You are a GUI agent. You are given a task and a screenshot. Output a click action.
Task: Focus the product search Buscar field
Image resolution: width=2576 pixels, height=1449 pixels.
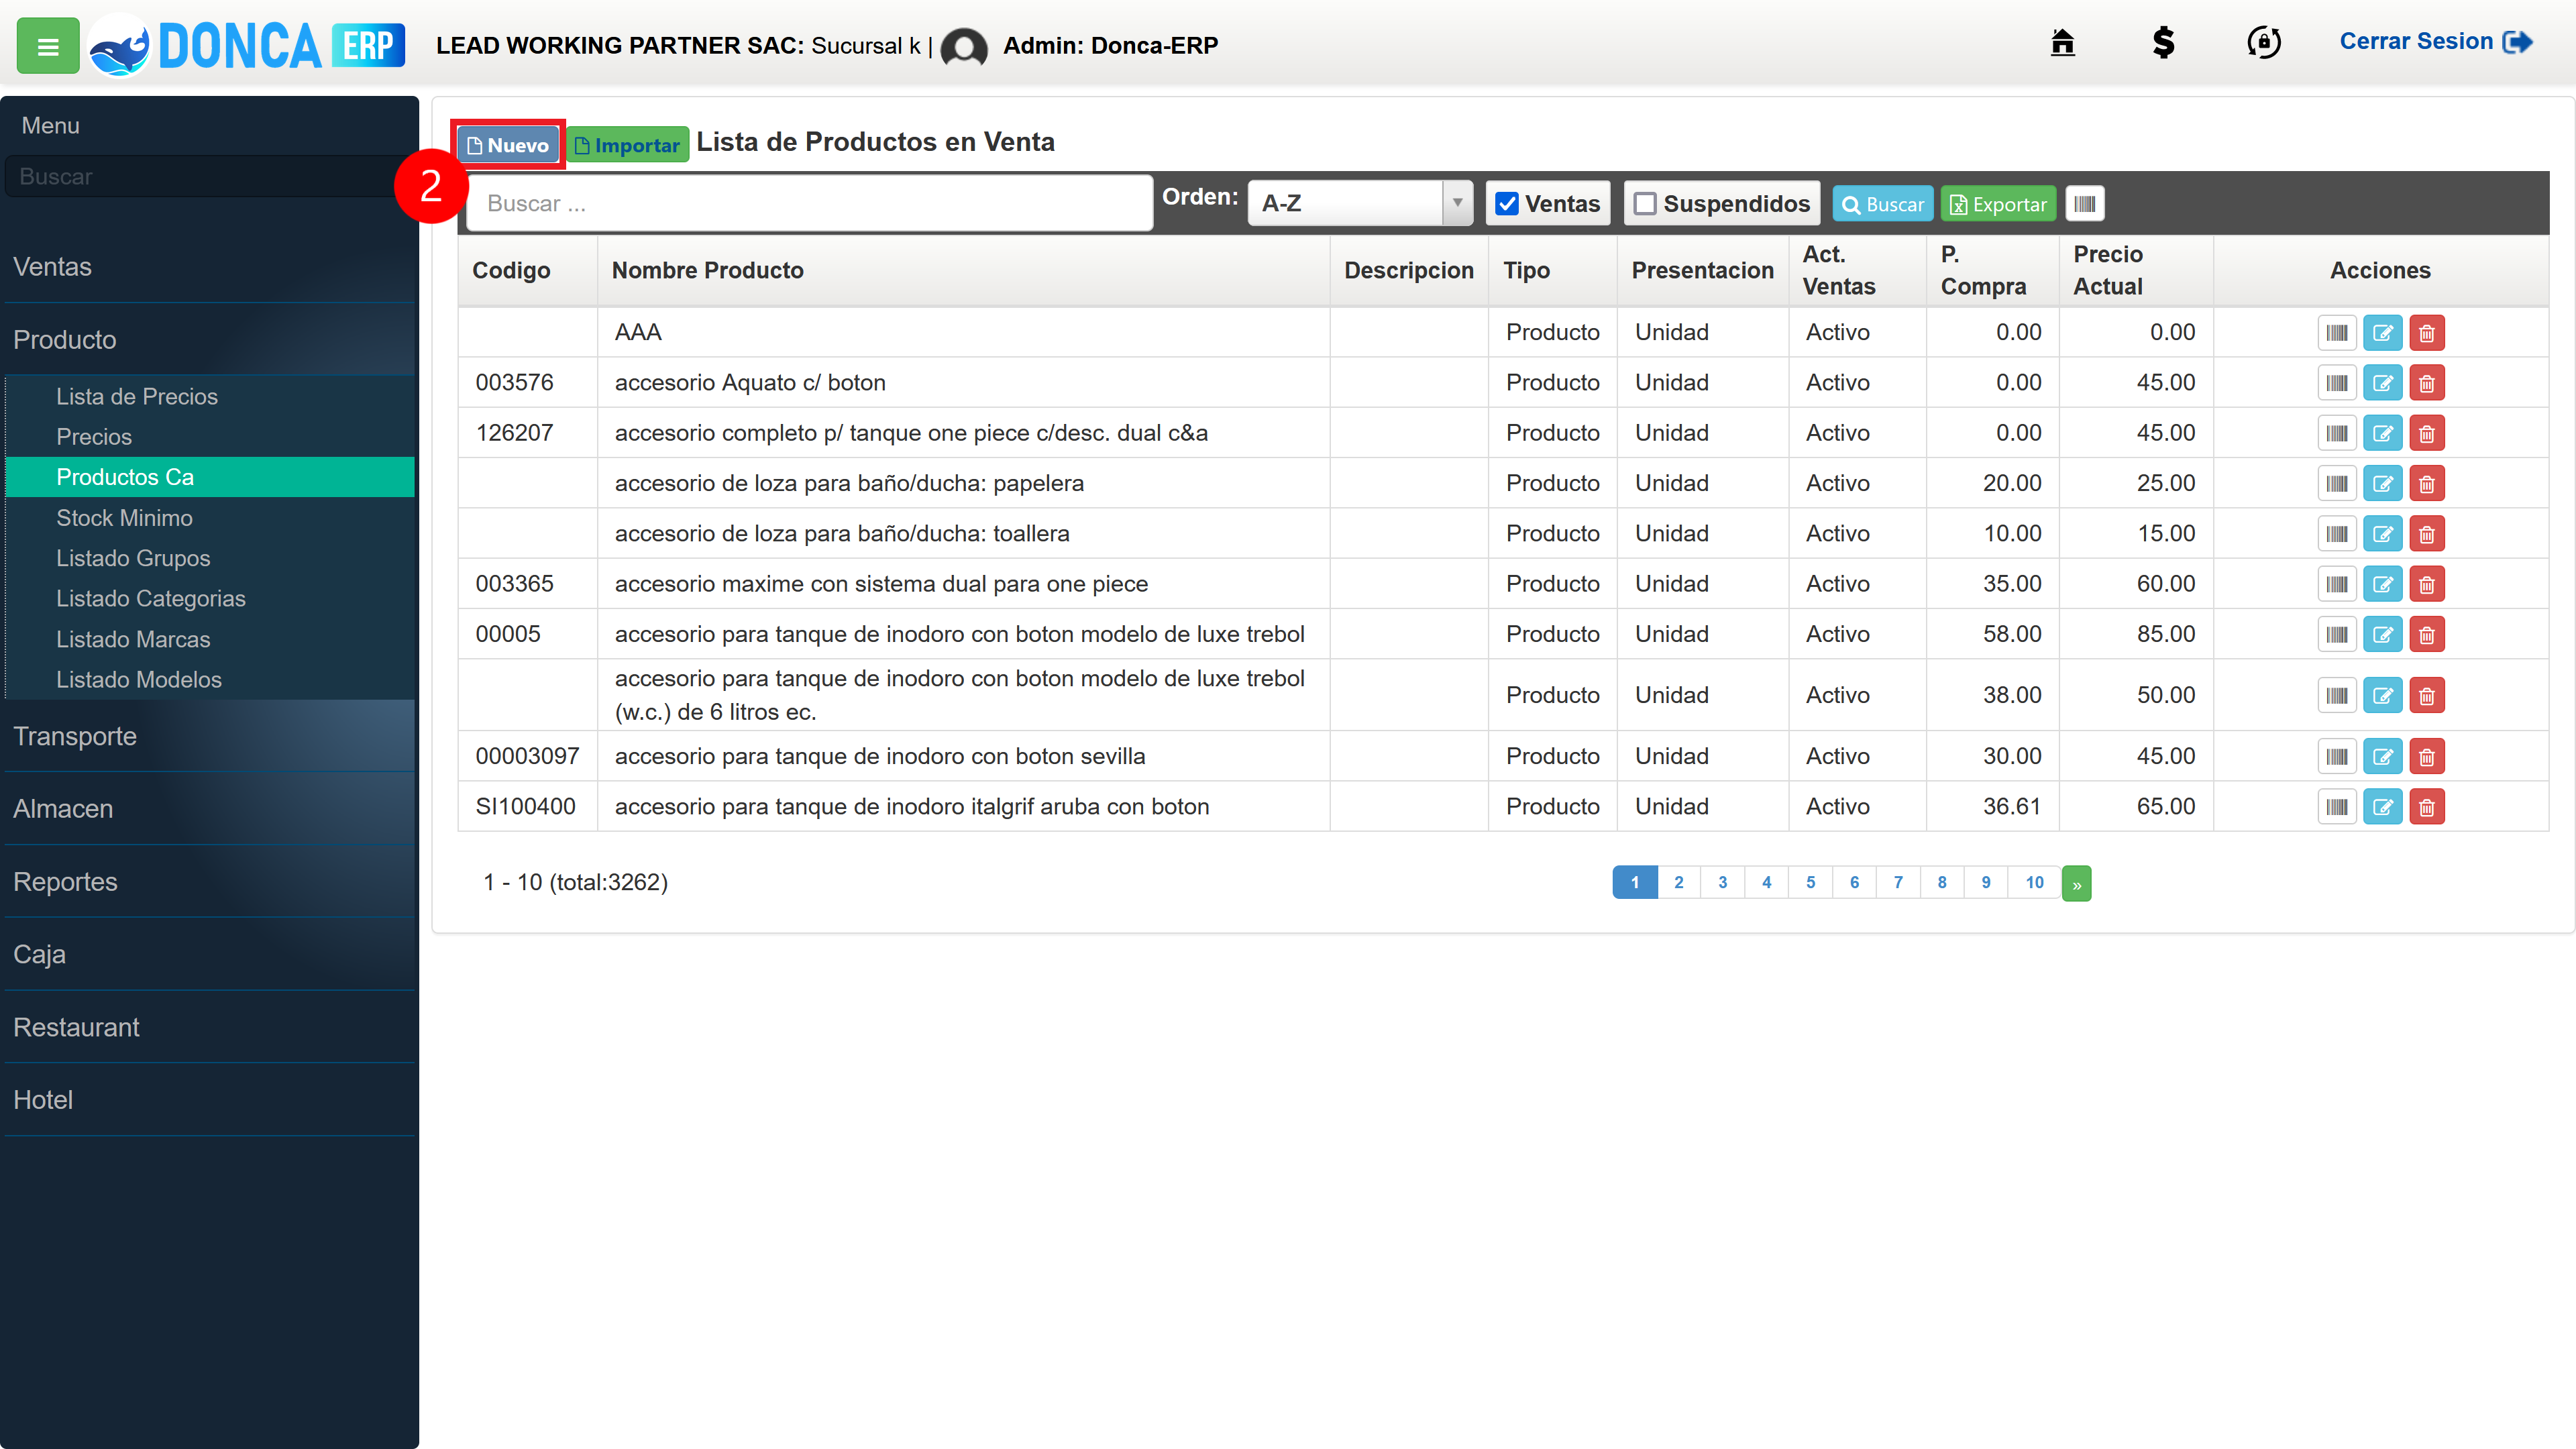(810, 204)
